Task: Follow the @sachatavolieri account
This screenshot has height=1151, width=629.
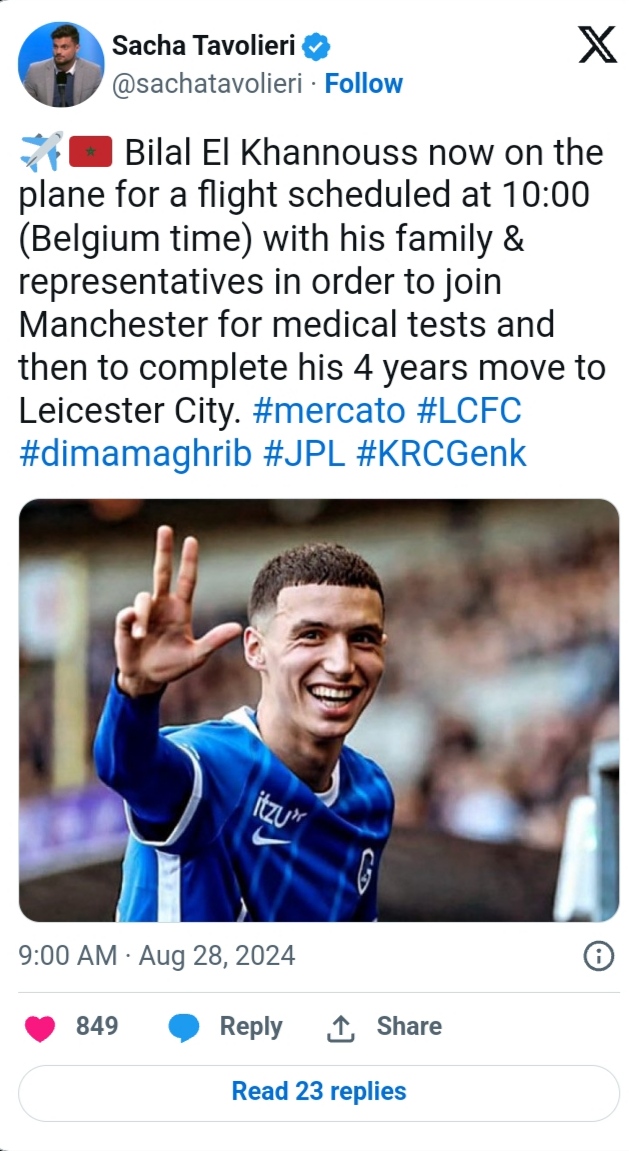Action: [x=364, y=84]
